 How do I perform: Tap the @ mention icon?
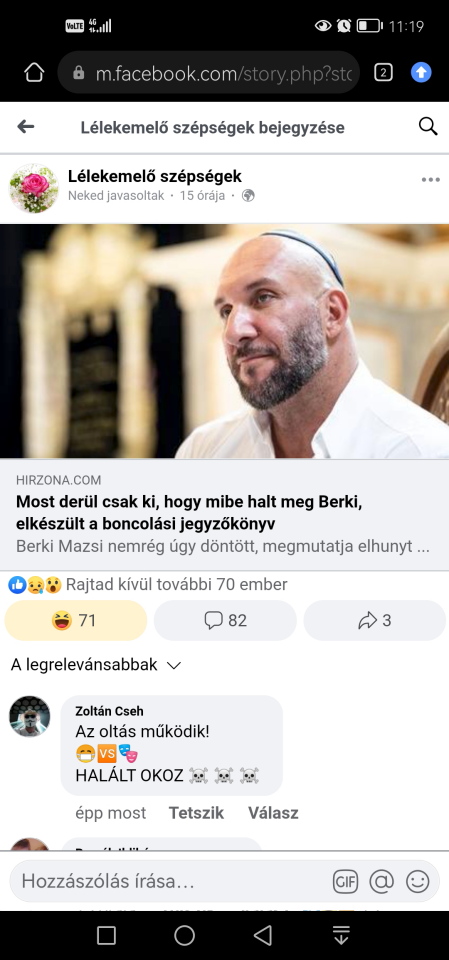pos(382,882)
